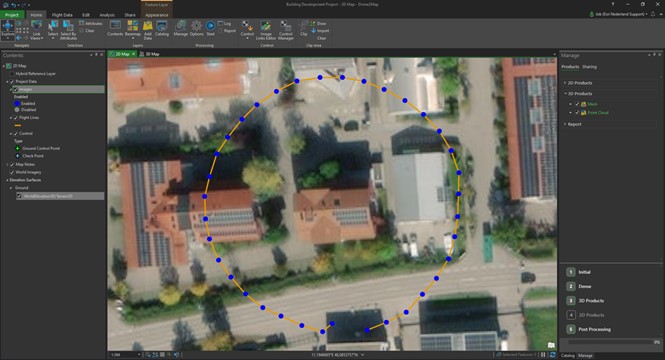Screen dimensions: 665x360
Task: Collapse Elevation Surfaces group
Action: (x=7, y=180)
